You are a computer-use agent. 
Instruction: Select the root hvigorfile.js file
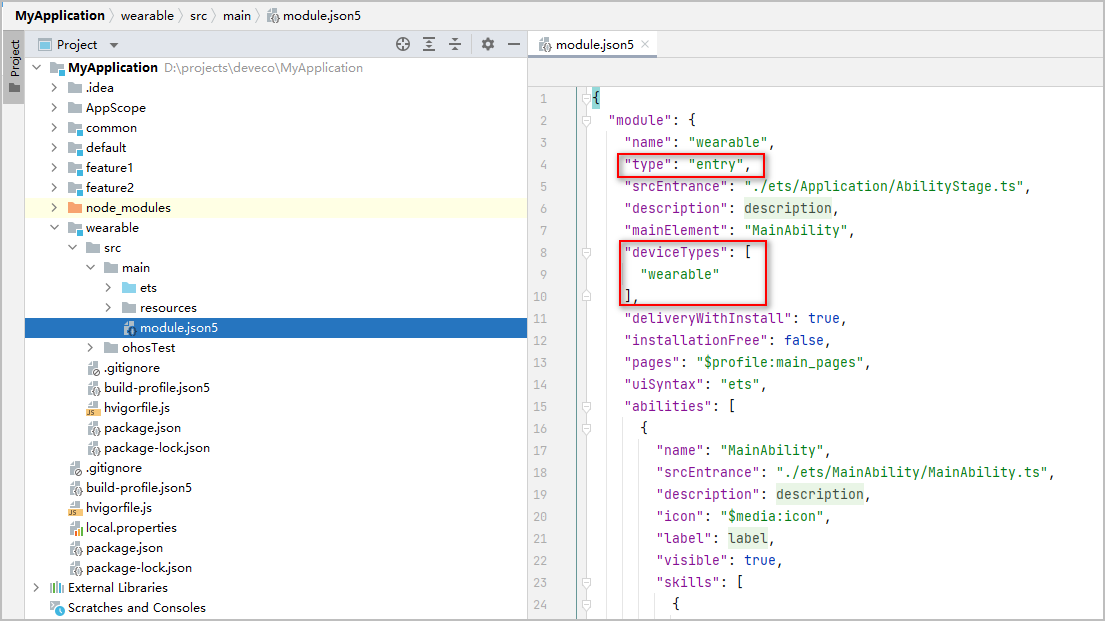pyautogui.click(x=118, y=508)
